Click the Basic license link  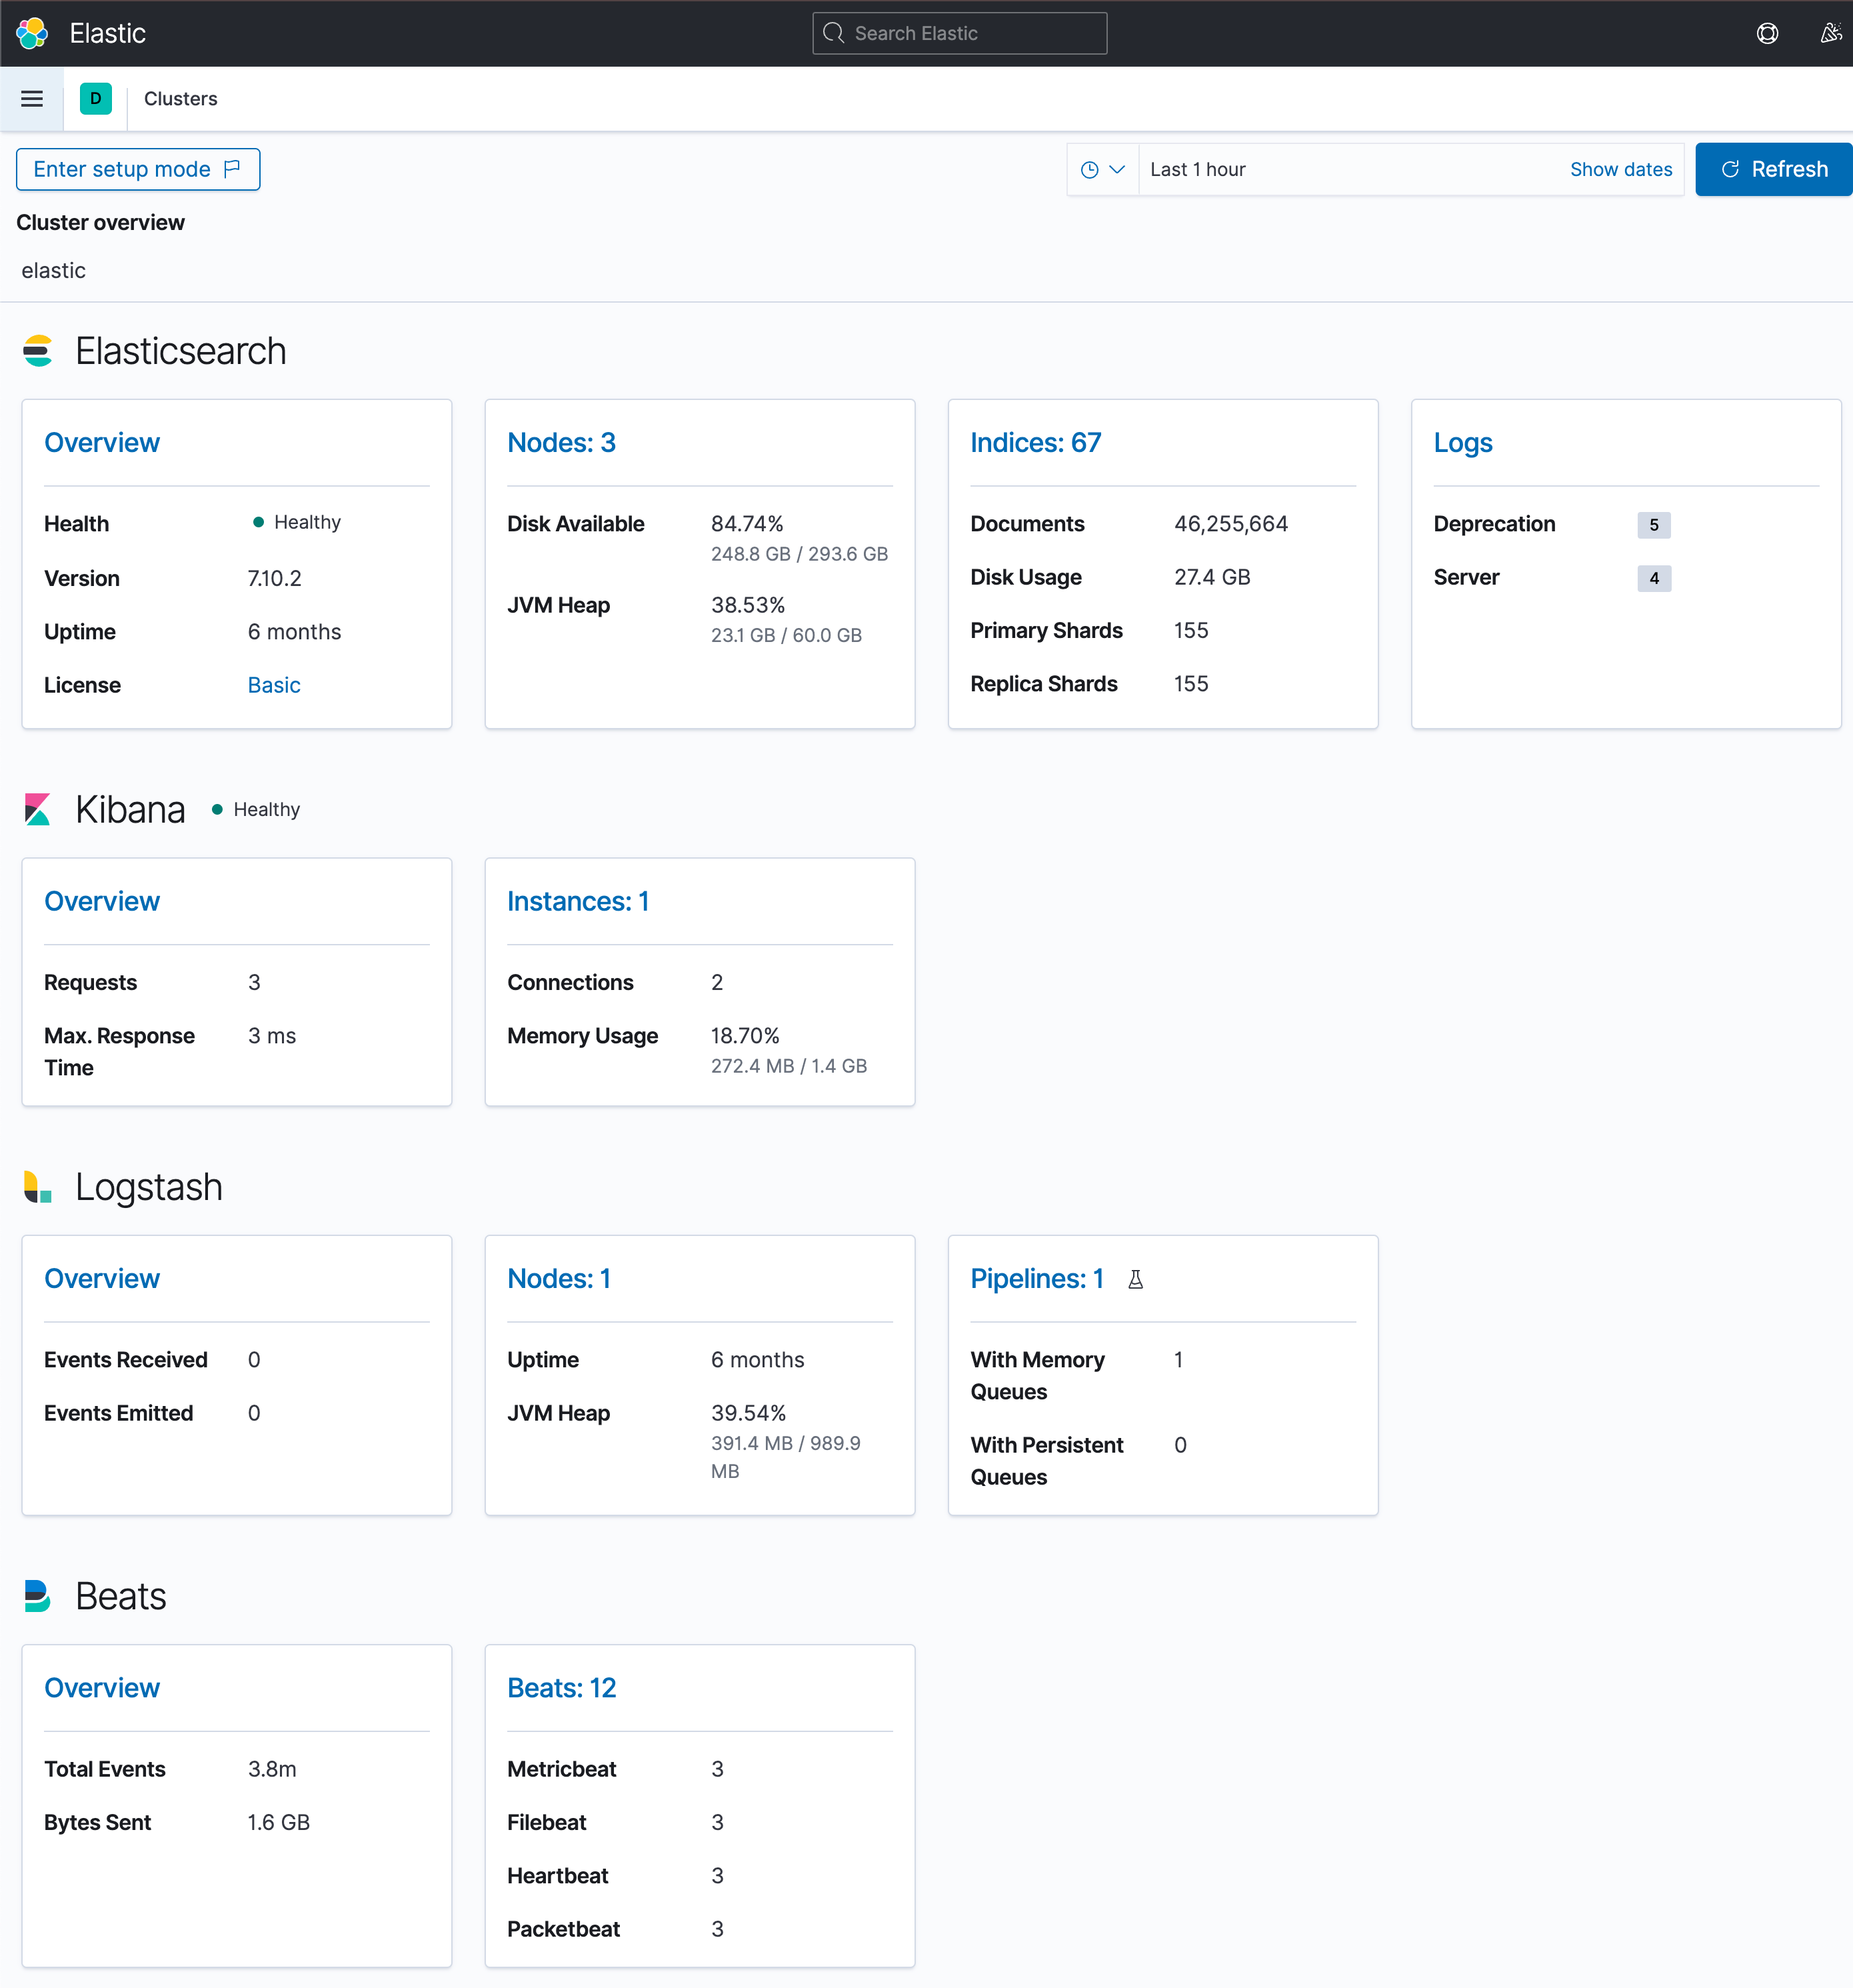tap(274, 685)
